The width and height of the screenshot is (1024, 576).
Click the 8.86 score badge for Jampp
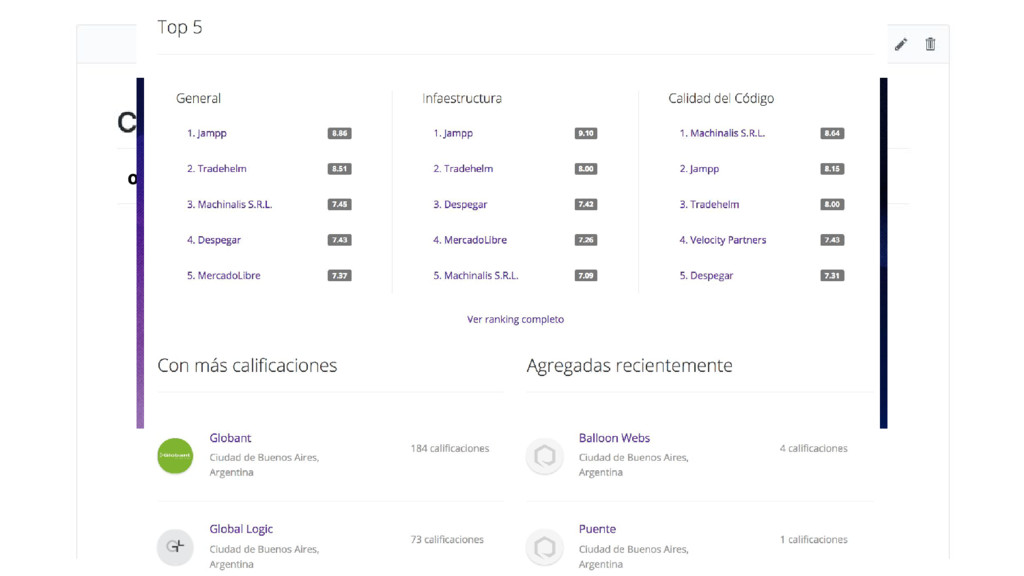coord(340,133)
